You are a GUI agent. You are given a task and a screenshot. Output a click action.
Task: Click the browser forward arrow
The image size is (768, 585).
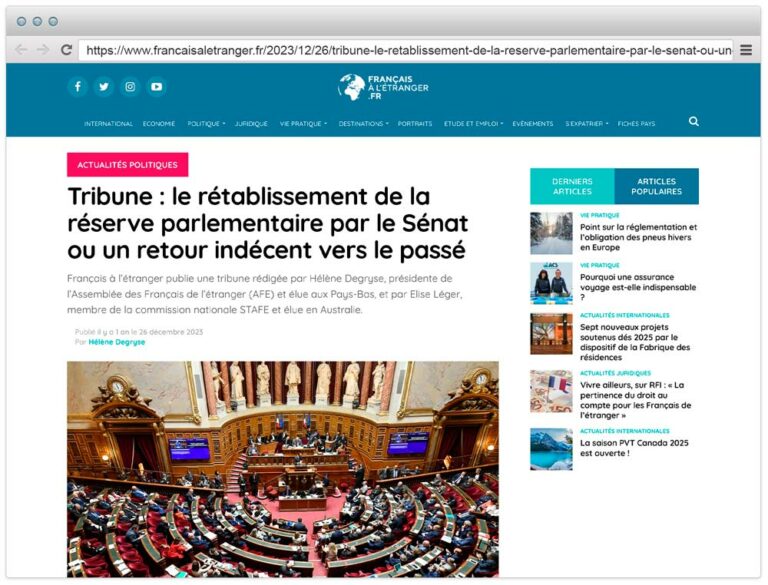point(43,49)
